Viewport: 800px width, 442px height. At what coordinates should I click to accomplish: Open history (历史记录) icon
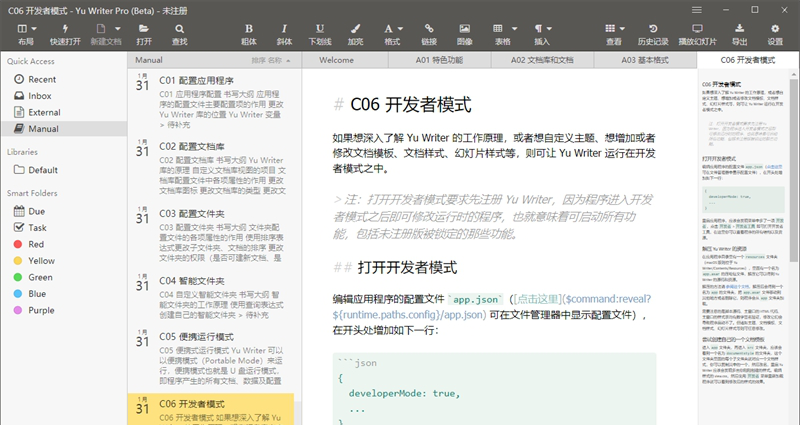653,29
